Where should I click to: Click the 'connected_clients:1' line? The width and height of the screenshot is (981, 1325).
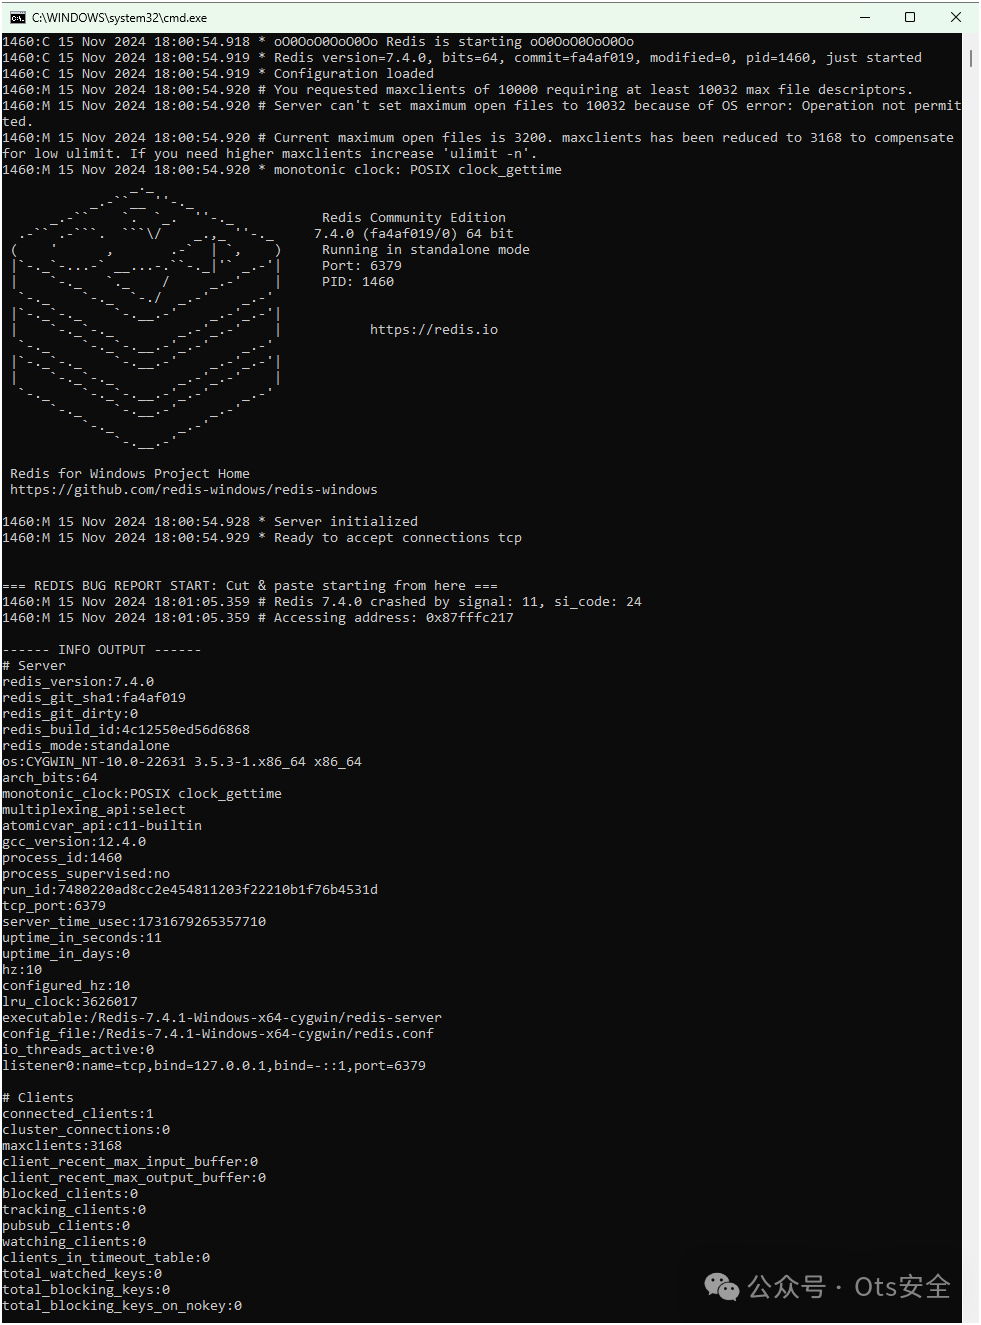click(x=78, y=1114)
